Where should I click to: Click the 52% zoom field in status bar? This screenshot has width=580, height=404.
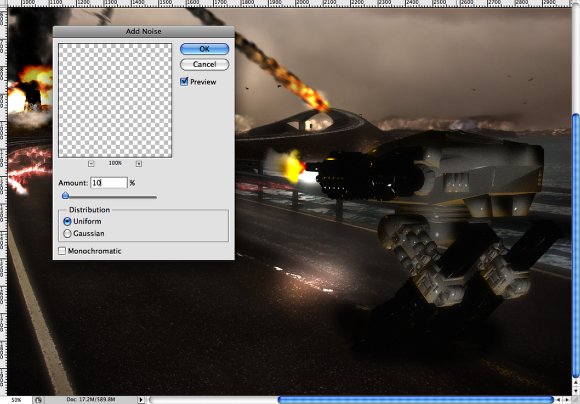16,400
